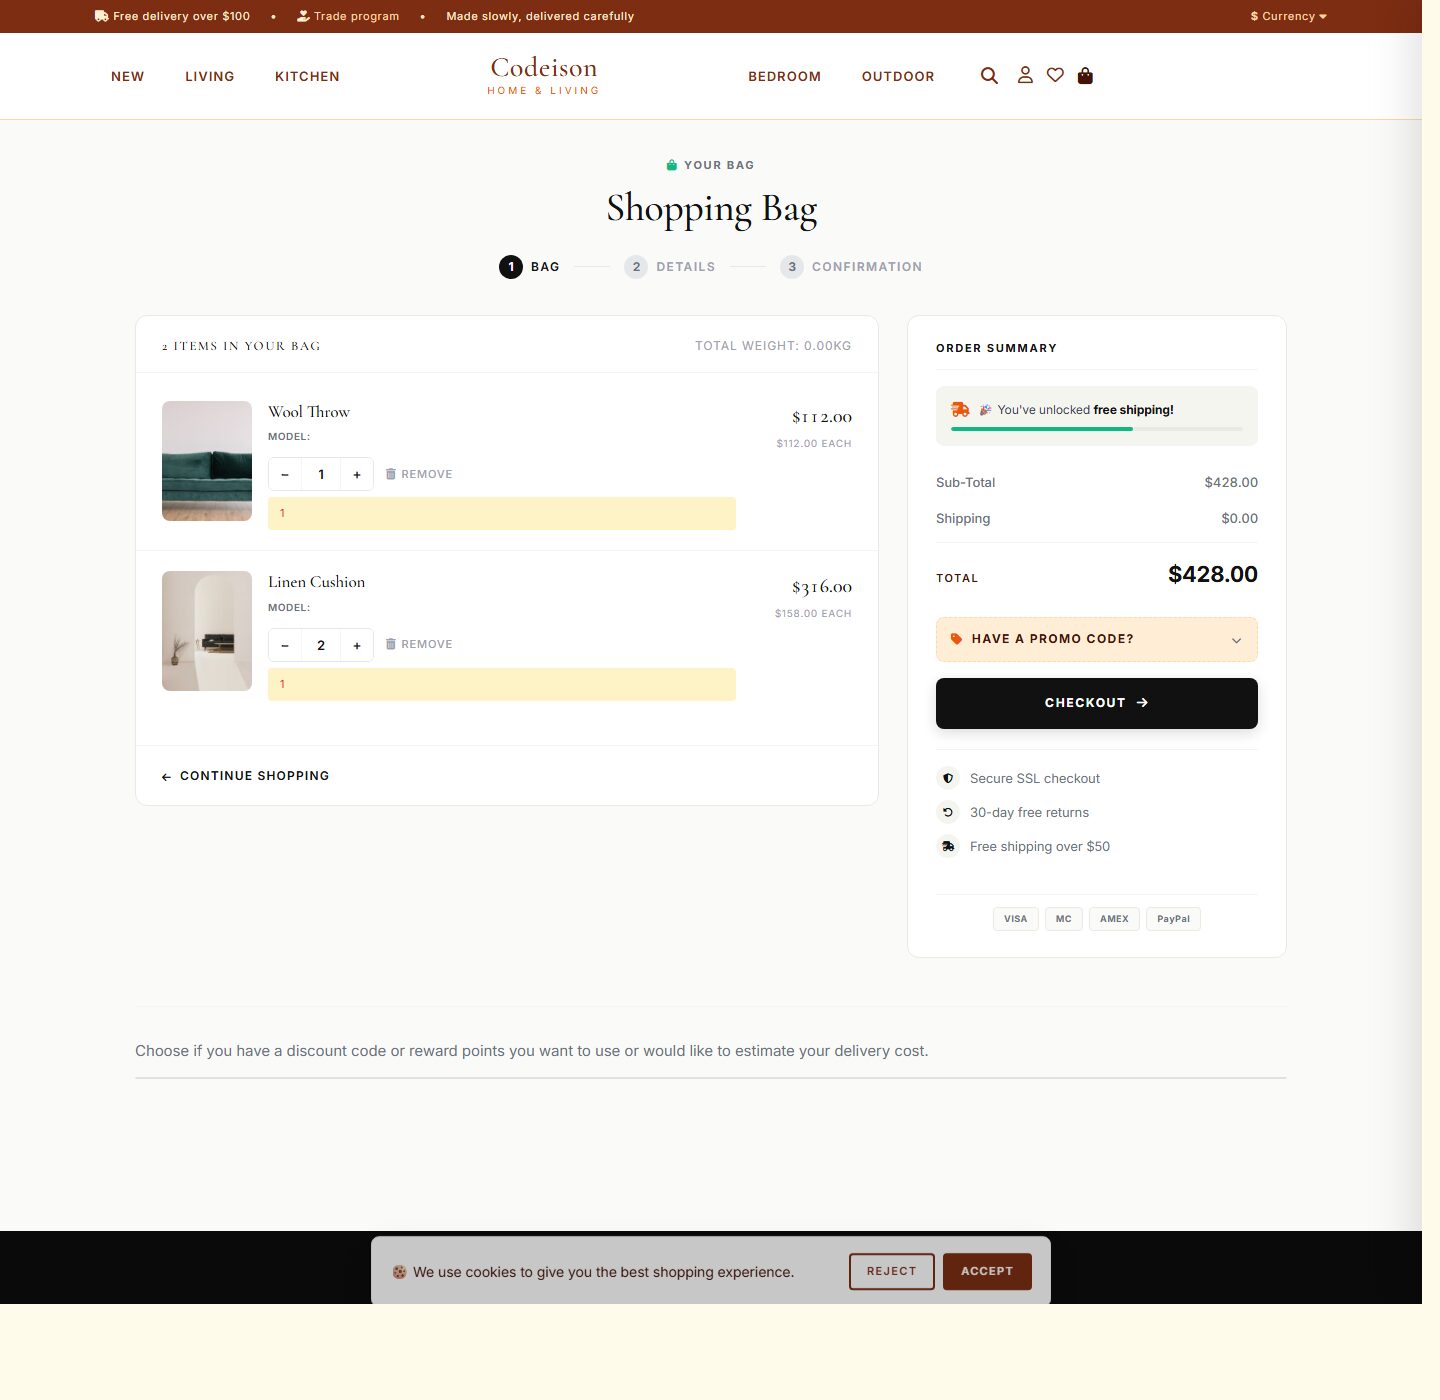Click the cookie icon in consent banner
This screenshot has width=1440, height=1400.
pyautogui.click(x=399, y=1272)
